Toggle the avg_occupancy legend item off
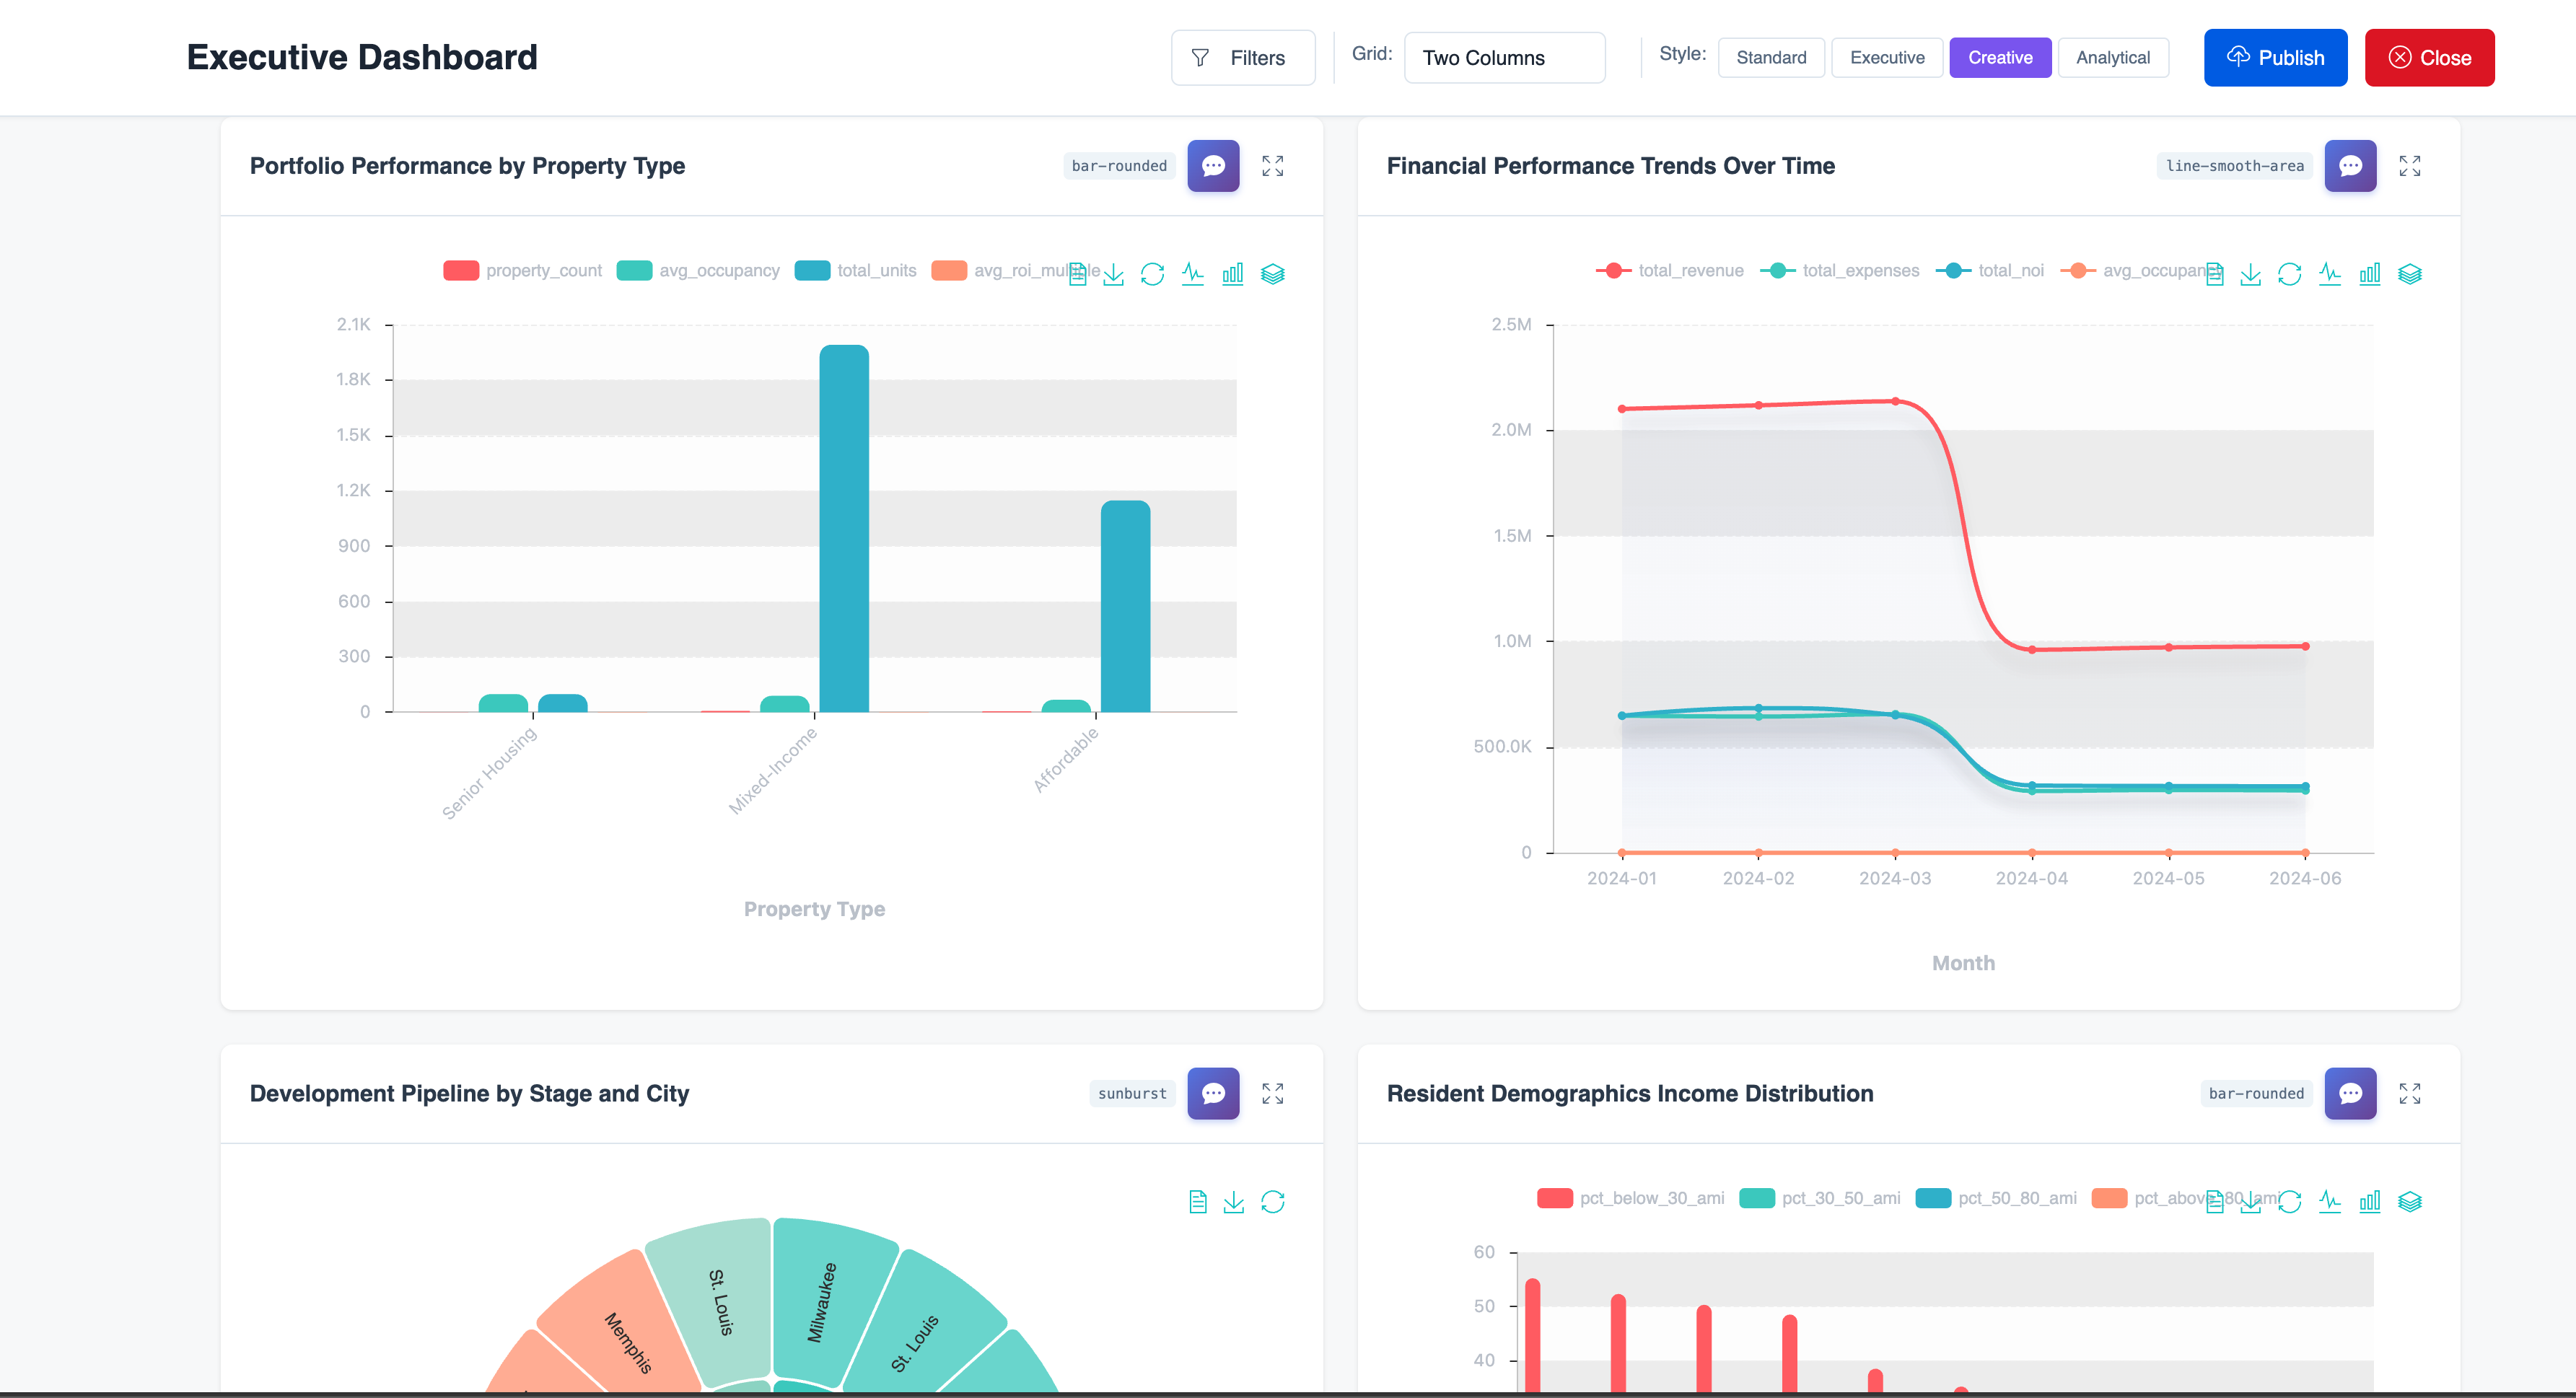Screen dimensions: 2576x1398 click(718, 270)
